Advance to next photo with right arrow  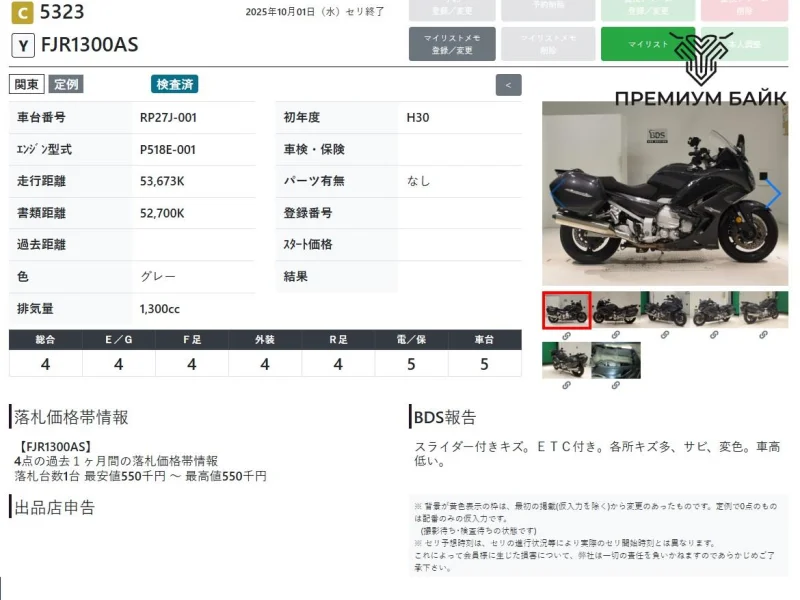[x=773, y=194]
